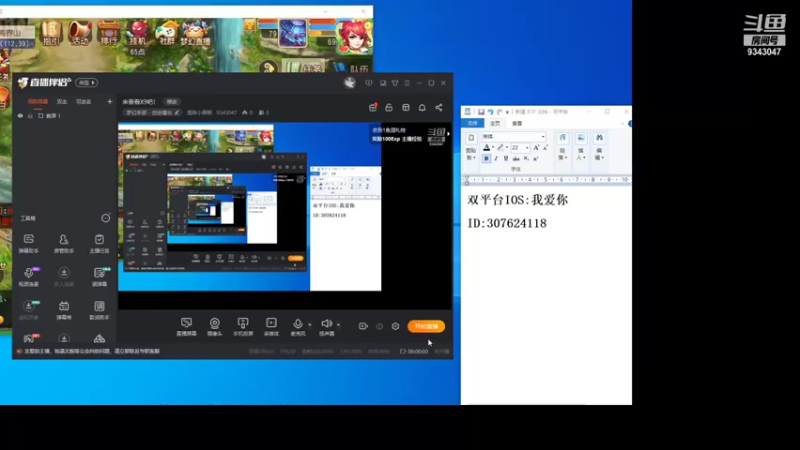Image resolution: width=800 pixels, height=450 pixels.
Task: Redo action in WordPad quick access
Action: [499, 112]
